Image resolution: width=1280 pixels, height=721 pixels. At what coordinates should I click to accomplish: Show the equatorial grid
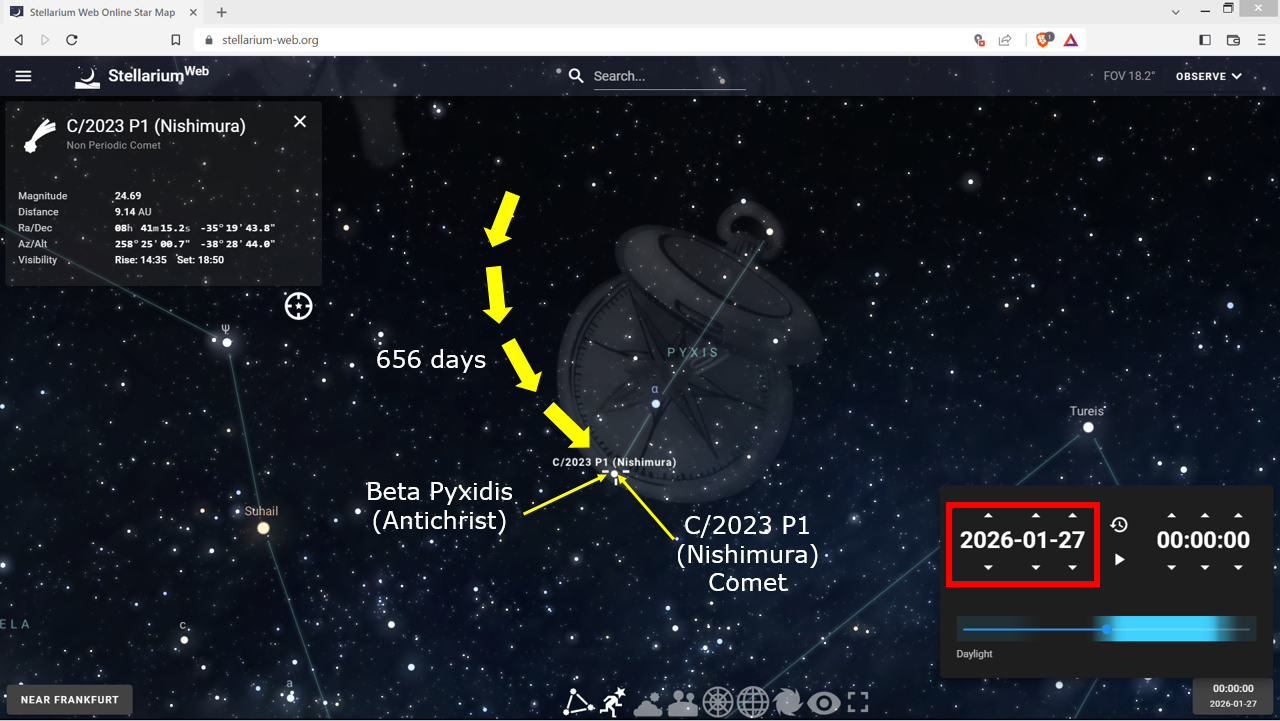[x=753, y=702]
